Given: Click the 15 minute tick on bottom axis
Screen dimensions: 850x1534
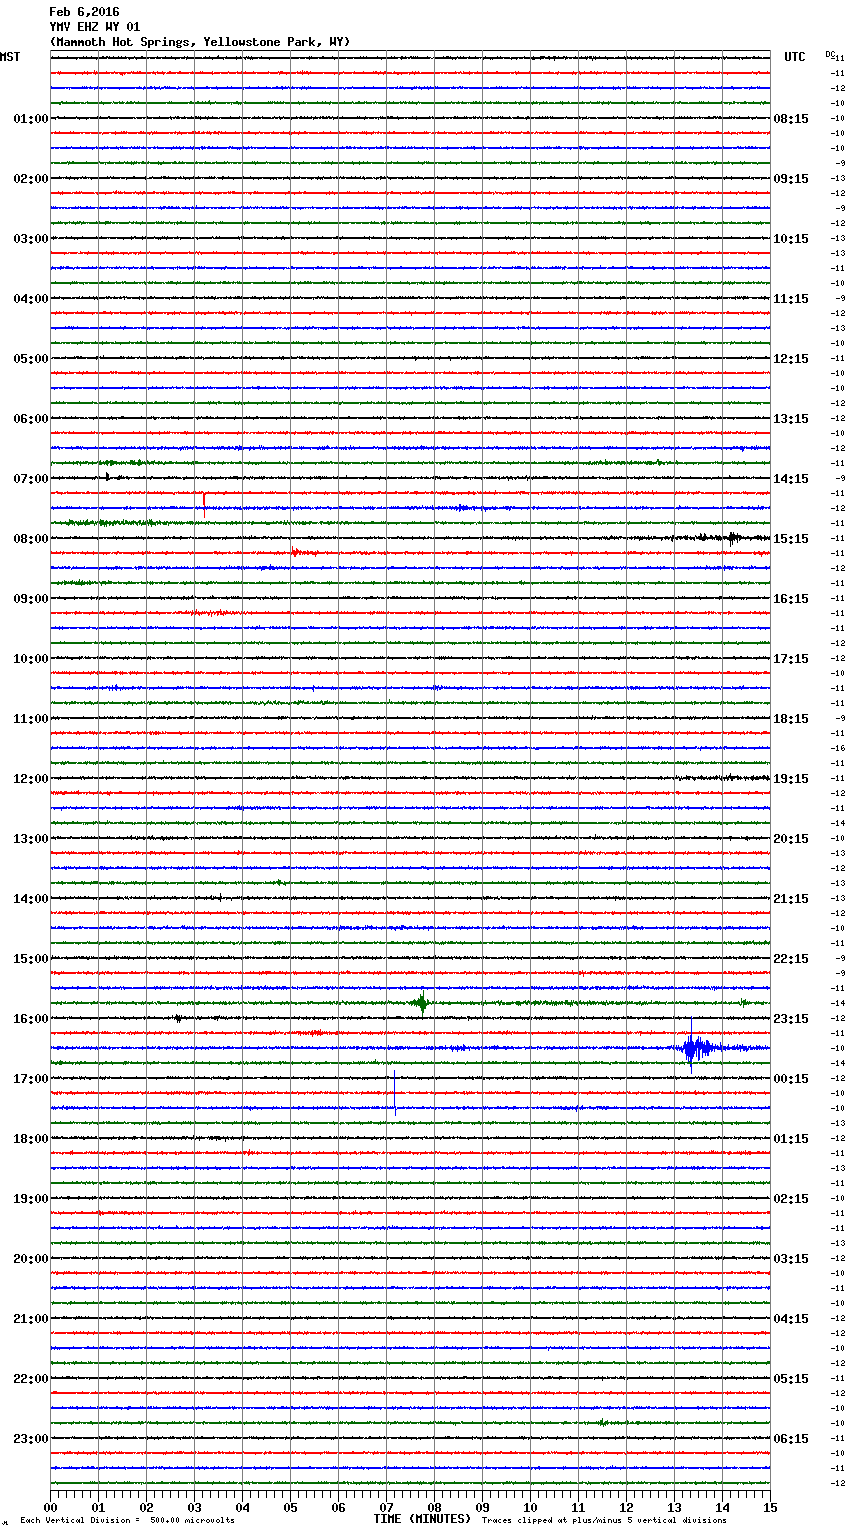Looking at the screenshot, I should point(769,1507).
